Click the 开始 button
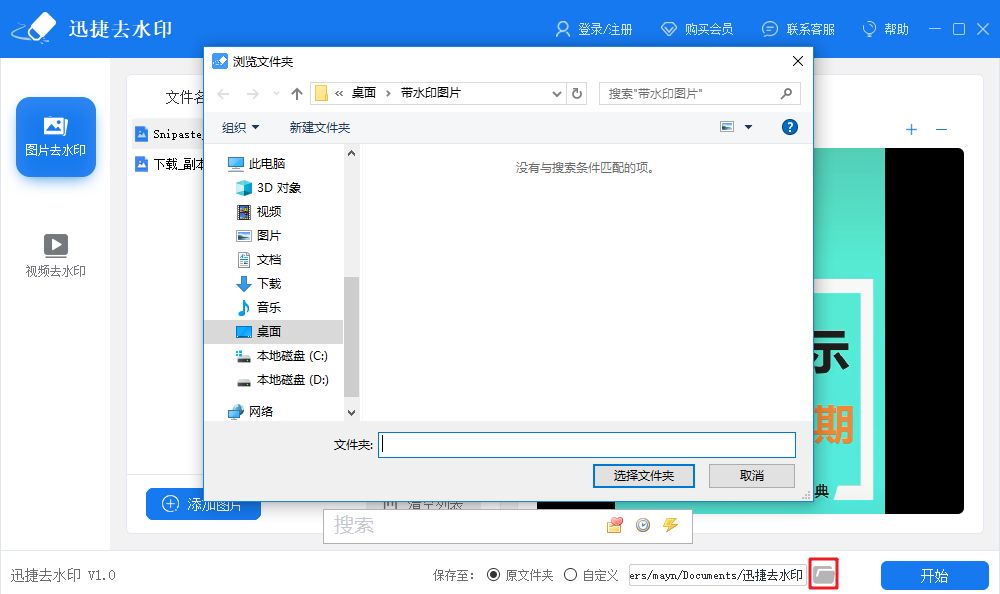This screenshot has width=1000, height=594. point(934,575)
